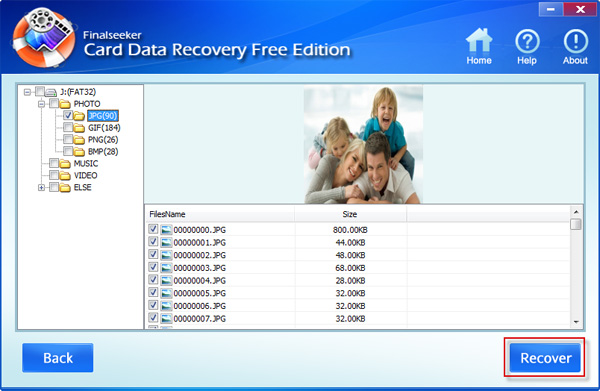Click the VIDEO folder icon
This screenshot has width=600, height=391.
click(x=65, y=176)
